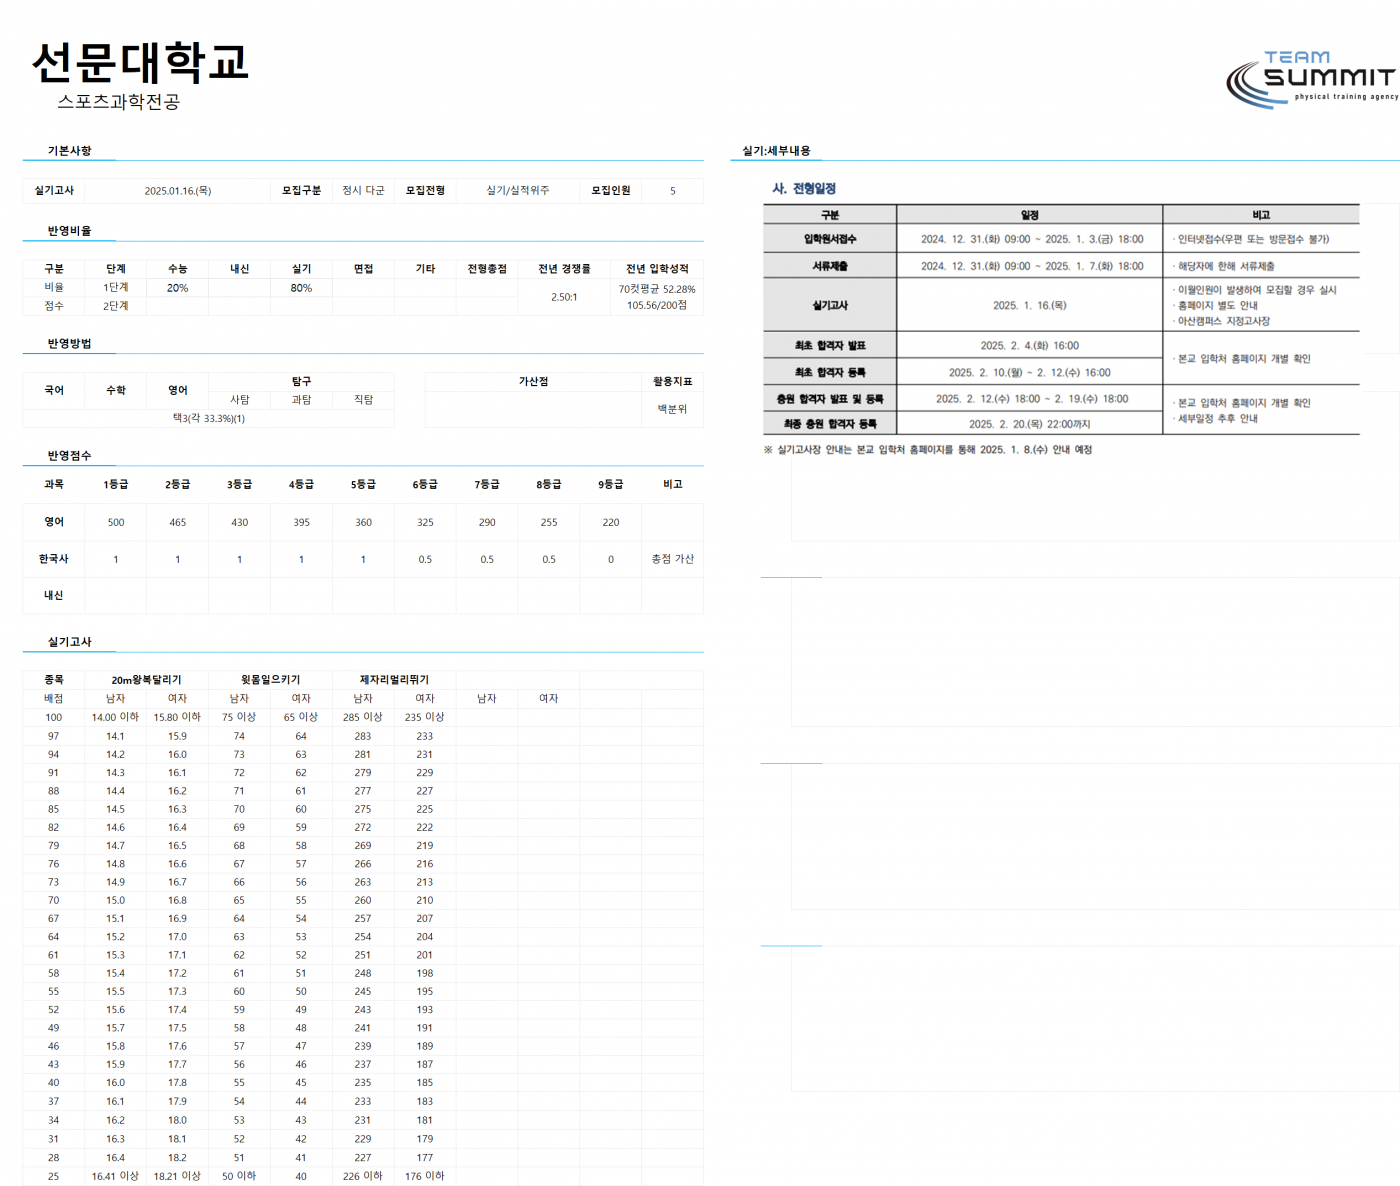The width and height of the screenshot is (1400, 1186).
Task: Click the 스포츠과학전공 subtitle text
Action: click(x=119, y=102)
